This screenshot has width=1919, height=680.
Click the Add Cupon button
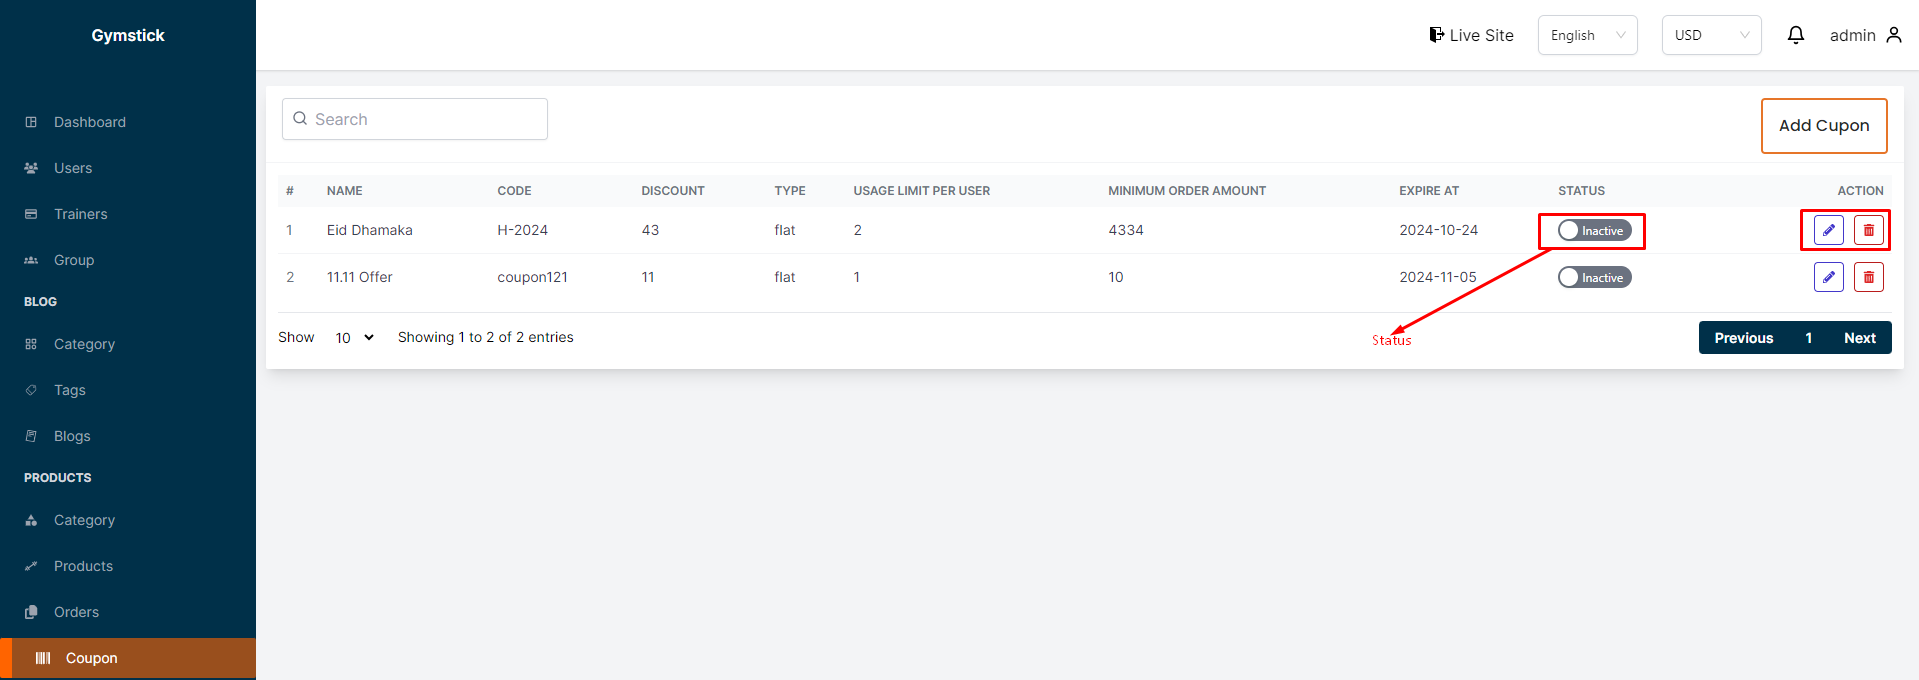click(1823, 126)
